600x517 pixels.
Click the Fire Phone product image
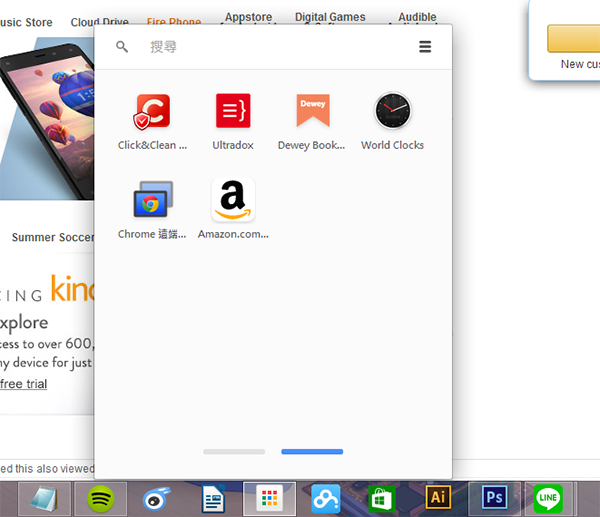(x=47, y=119)
